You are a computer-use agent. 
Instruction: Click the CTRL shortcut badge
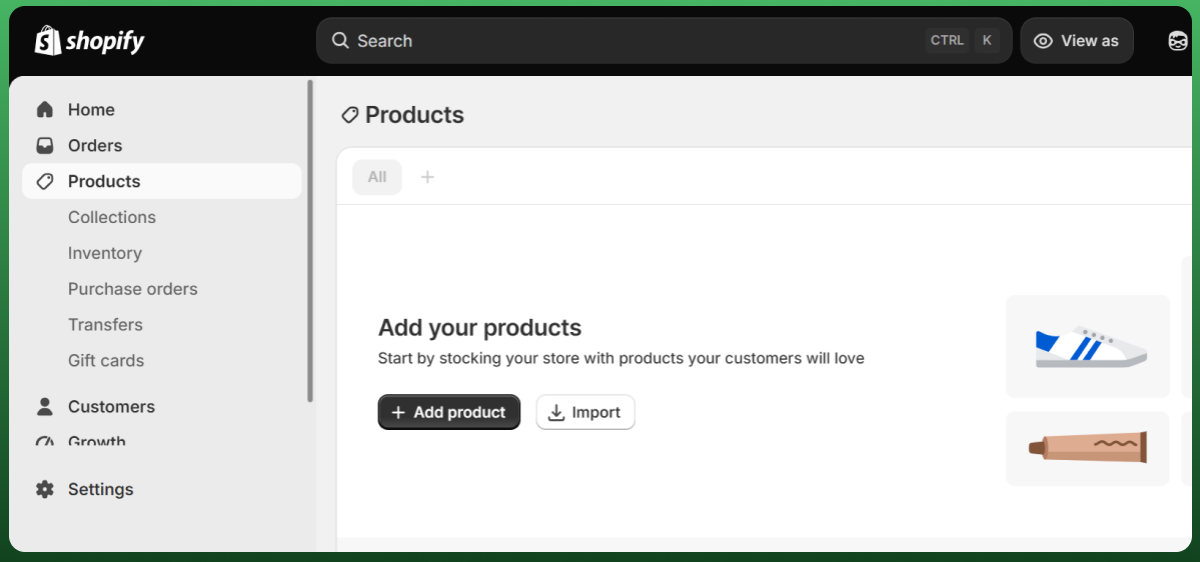(x=947, y=41)
